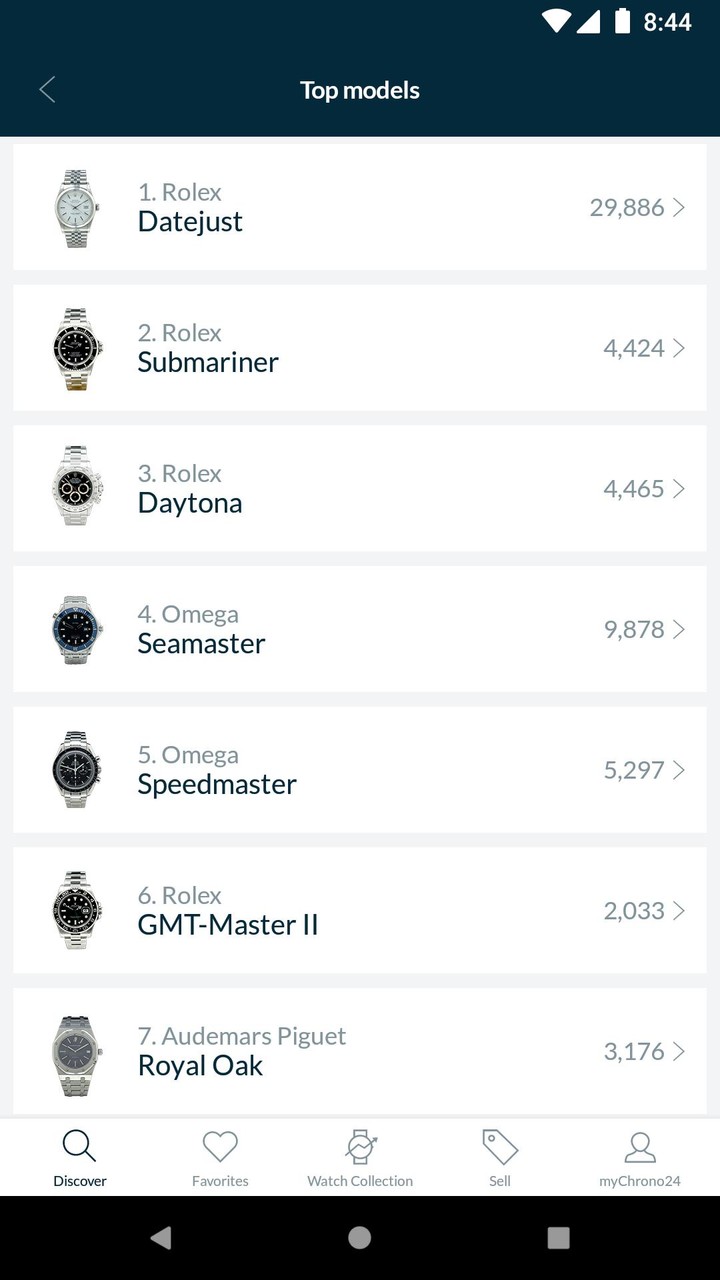Open the Rolex GMT-Master II listing
Image resolution: width=720 pixels, height=1280 pixels.
pos(360,911)
